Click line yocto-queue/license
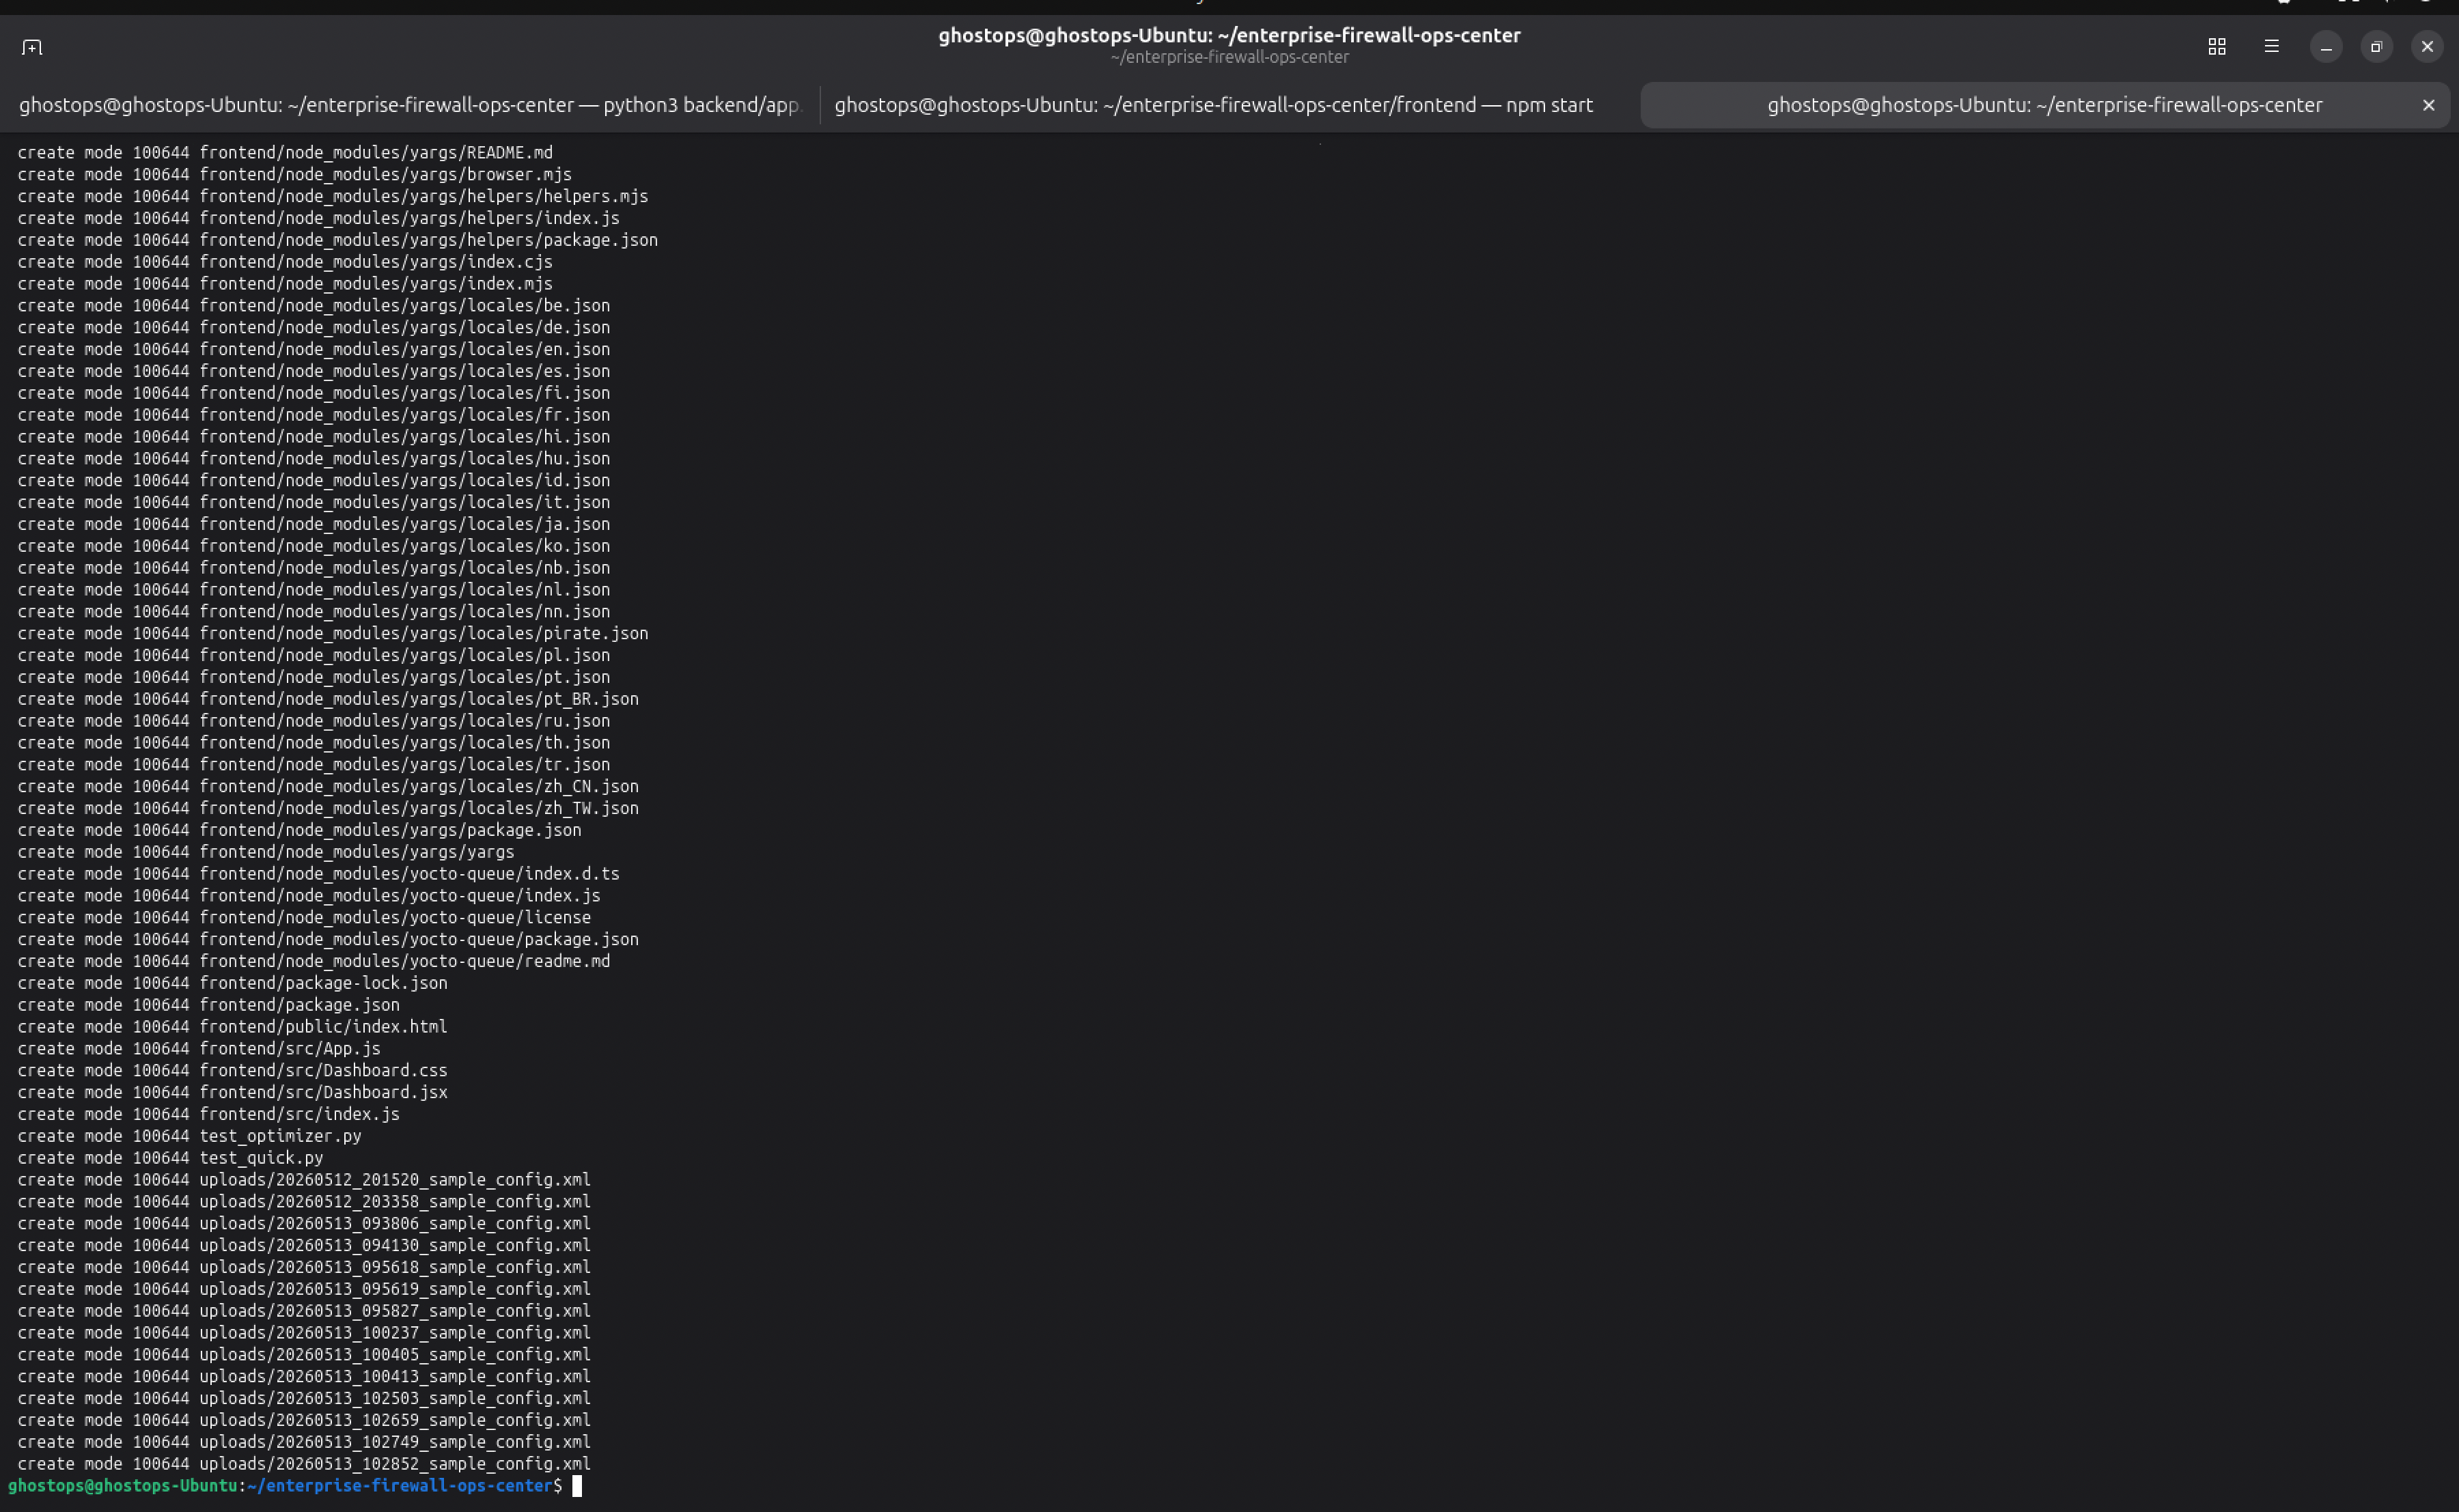The height and width of the screenshot is (1512, 2459). point(304,918)
